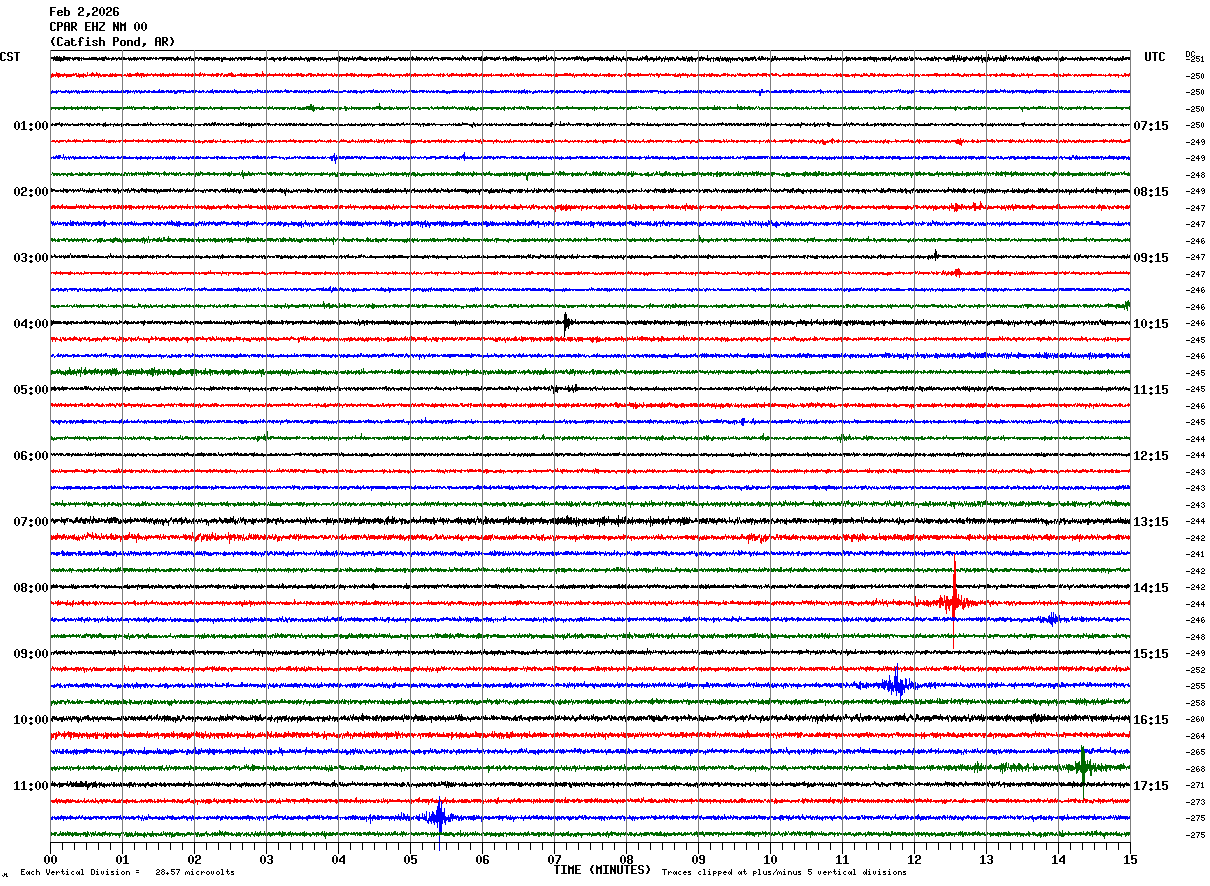The height and width of the screenshot is (886, 1210).
Task: Click minute 07 on the bottom axis
Action: [x=554, y=859]
